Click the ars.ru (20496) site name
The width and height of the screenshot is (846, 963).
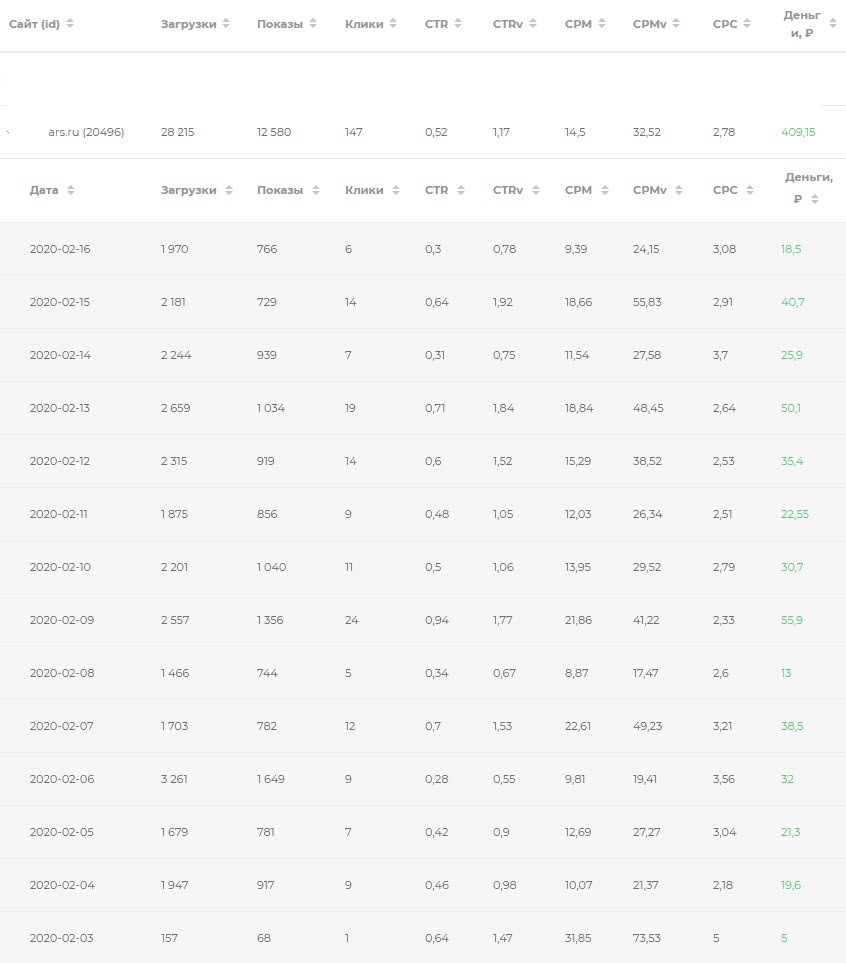pos(86,132)
